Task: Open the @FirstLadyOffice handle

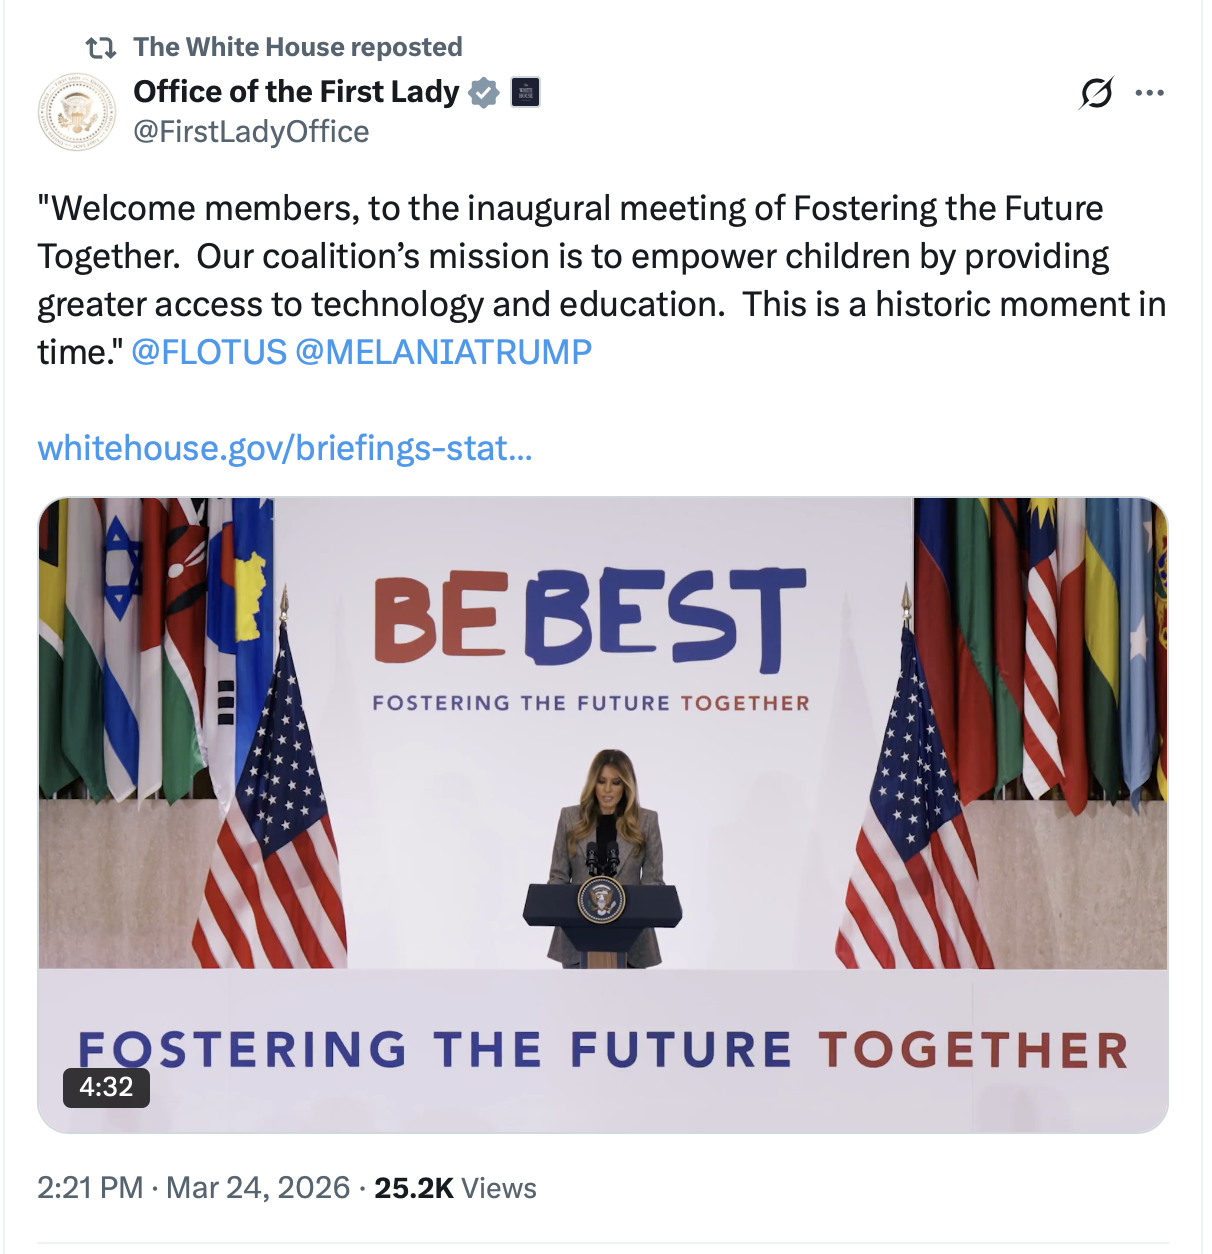Action: pos(251,132)
